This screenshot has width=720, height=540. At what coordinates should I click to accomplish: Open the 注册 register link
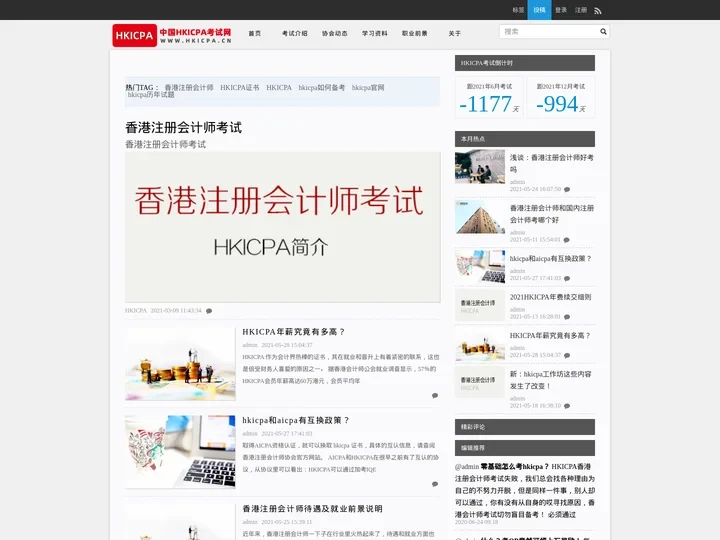pos(581,10)
